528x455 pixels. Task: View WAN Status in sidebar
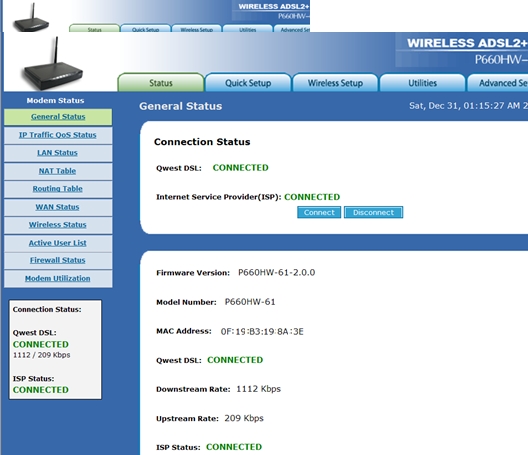[x=58, y=207]
